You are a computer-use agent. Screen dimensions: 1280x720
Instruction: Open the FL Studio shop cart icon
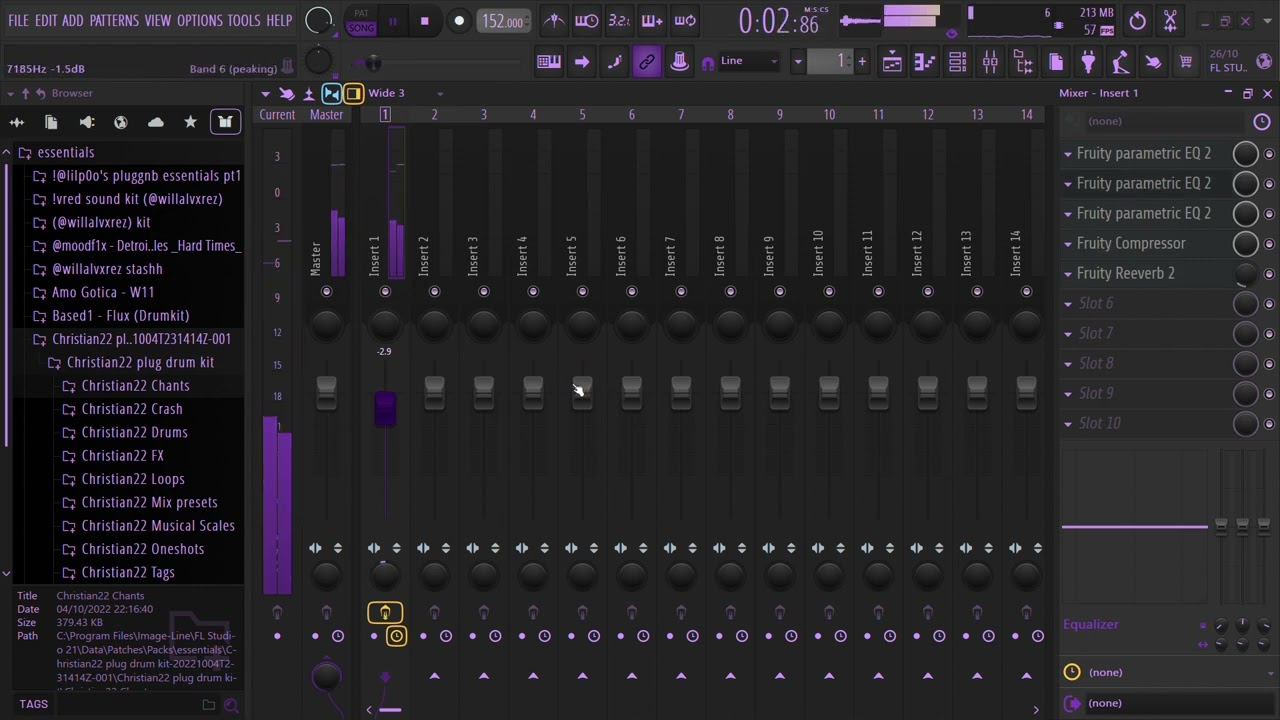pos(1186,62)
